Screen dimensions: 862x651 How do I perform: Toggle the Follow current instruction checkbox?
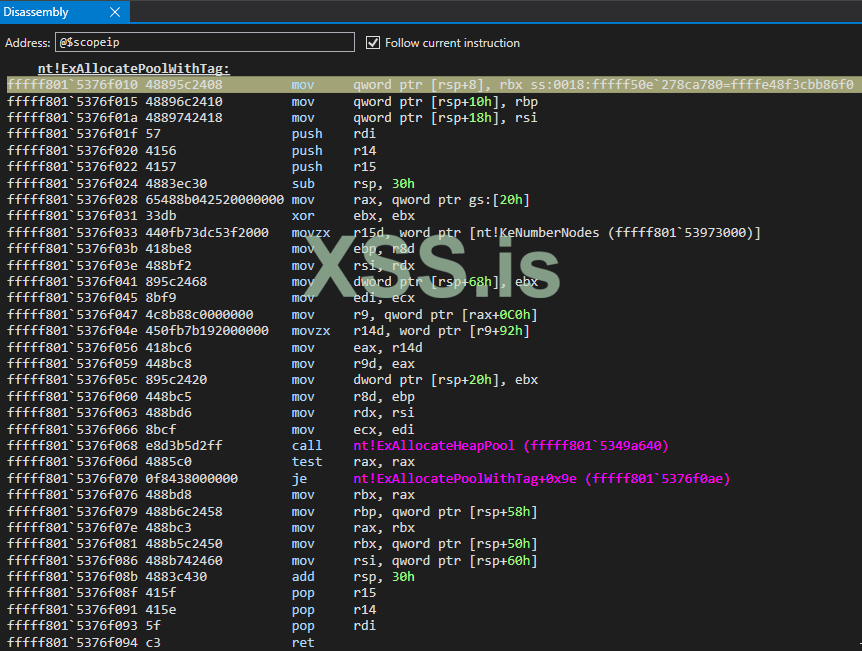point(373,43)
